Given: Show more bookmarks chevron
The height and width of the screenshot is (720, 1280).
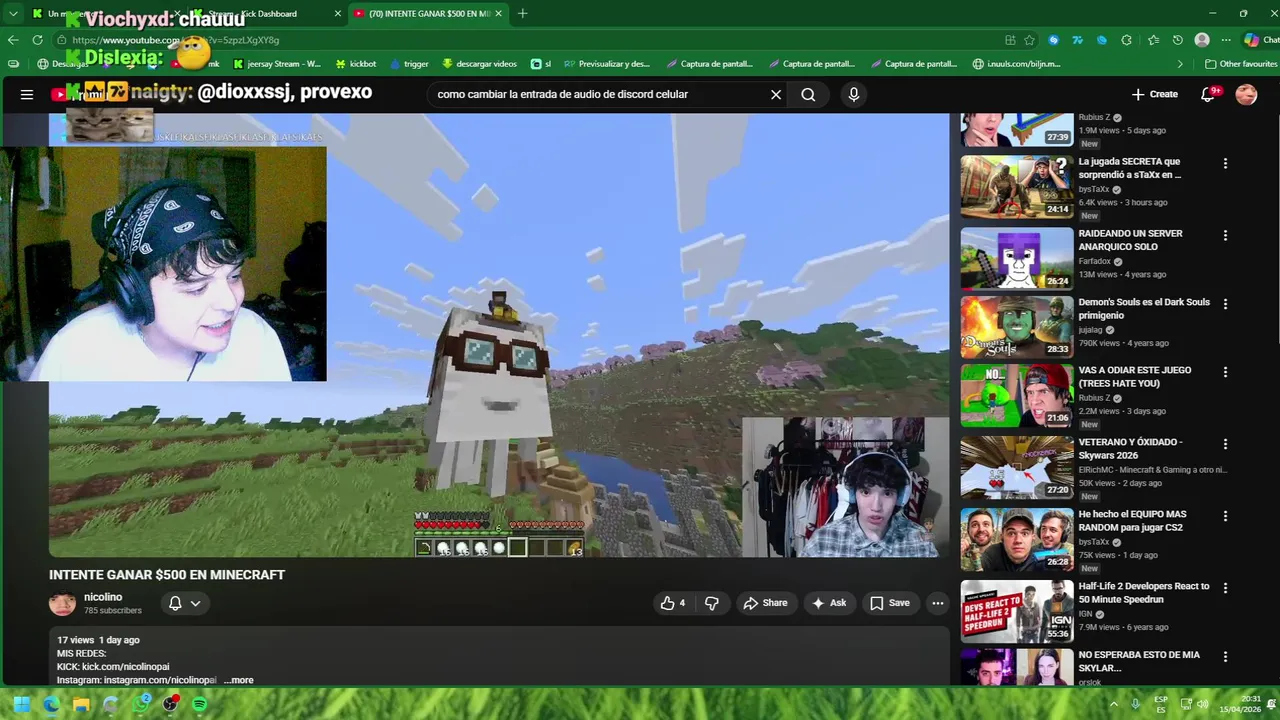Looking at the screenshot, I should tap(1180, 64).
